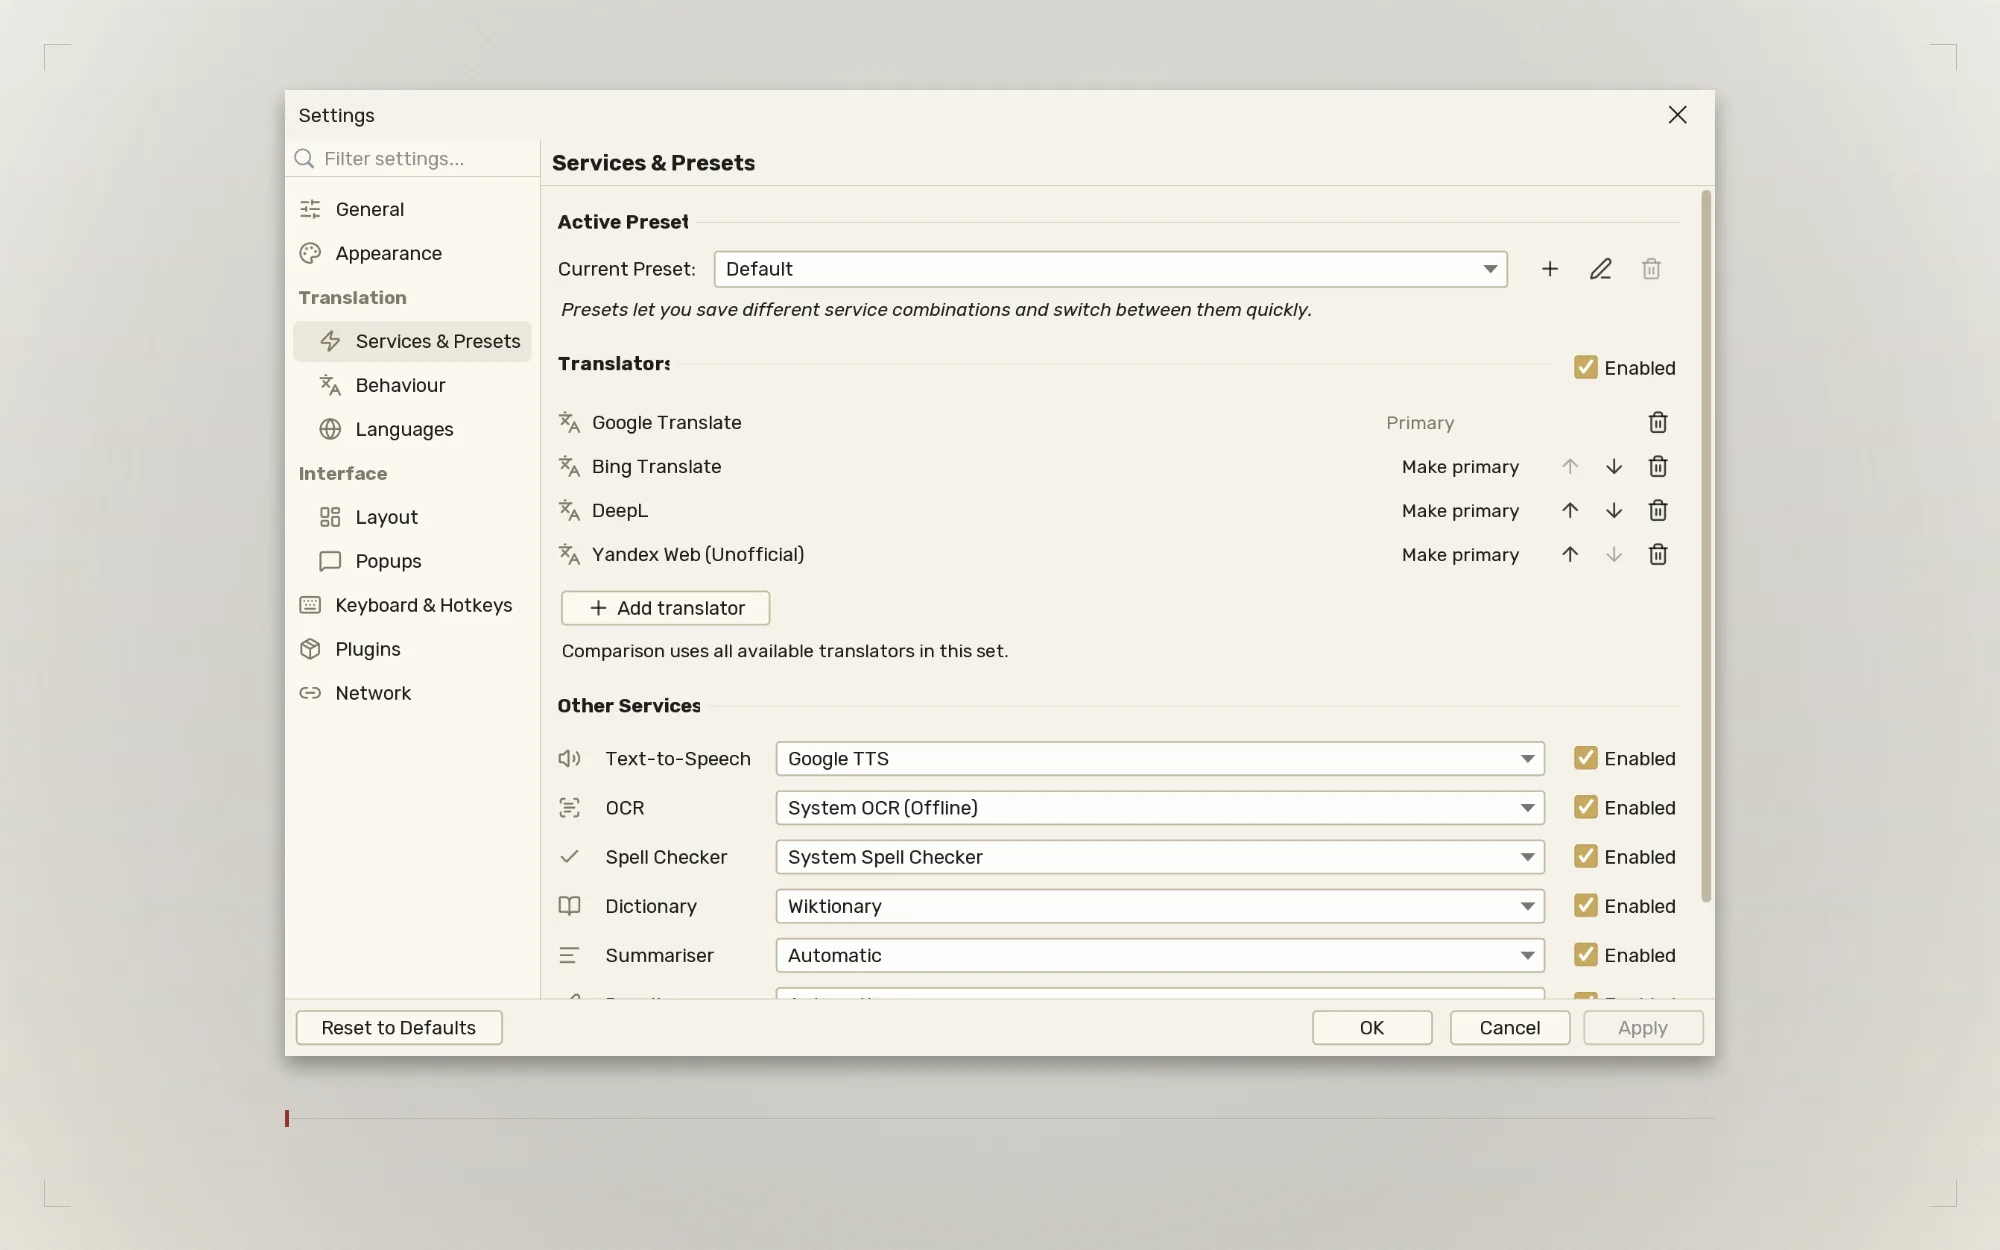Image resolution: width=2000 pixels, height=1250 pixels.
Task: Click the Bing Translate row label
Action: [656, 467]
